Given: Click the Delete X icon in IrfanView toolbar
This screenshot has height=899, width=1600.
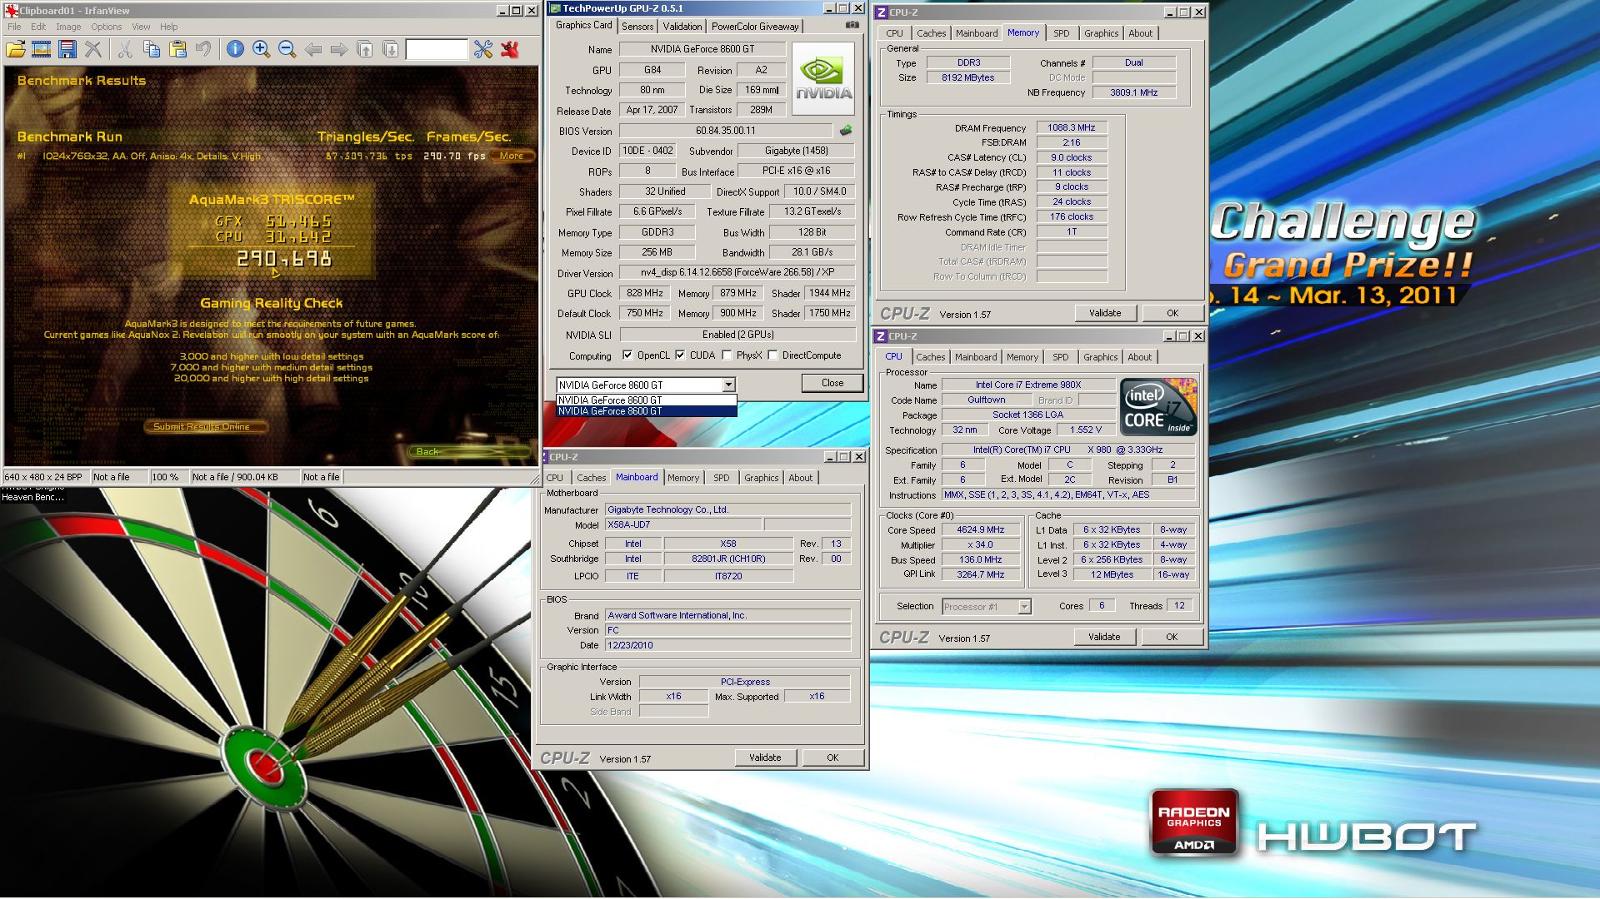Looking at the screenshot, I should tap(94, 49).
